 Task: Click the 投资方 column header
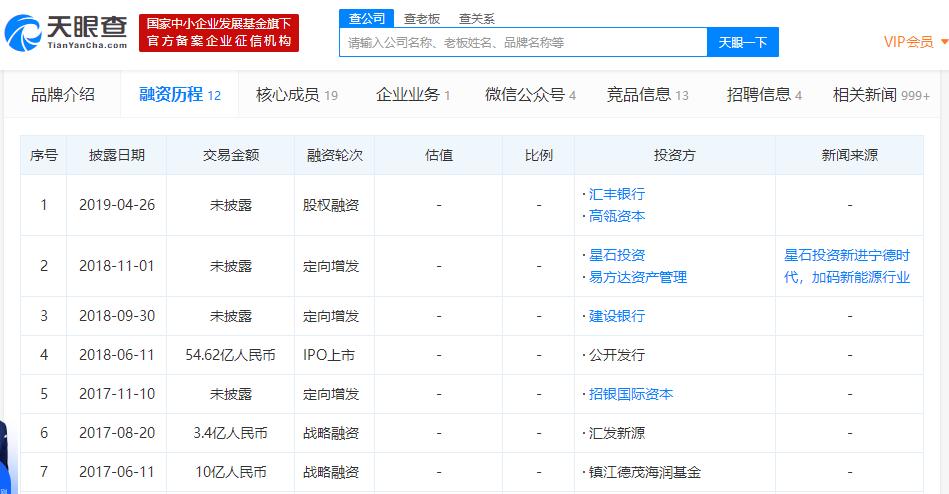tap(675, 156)
